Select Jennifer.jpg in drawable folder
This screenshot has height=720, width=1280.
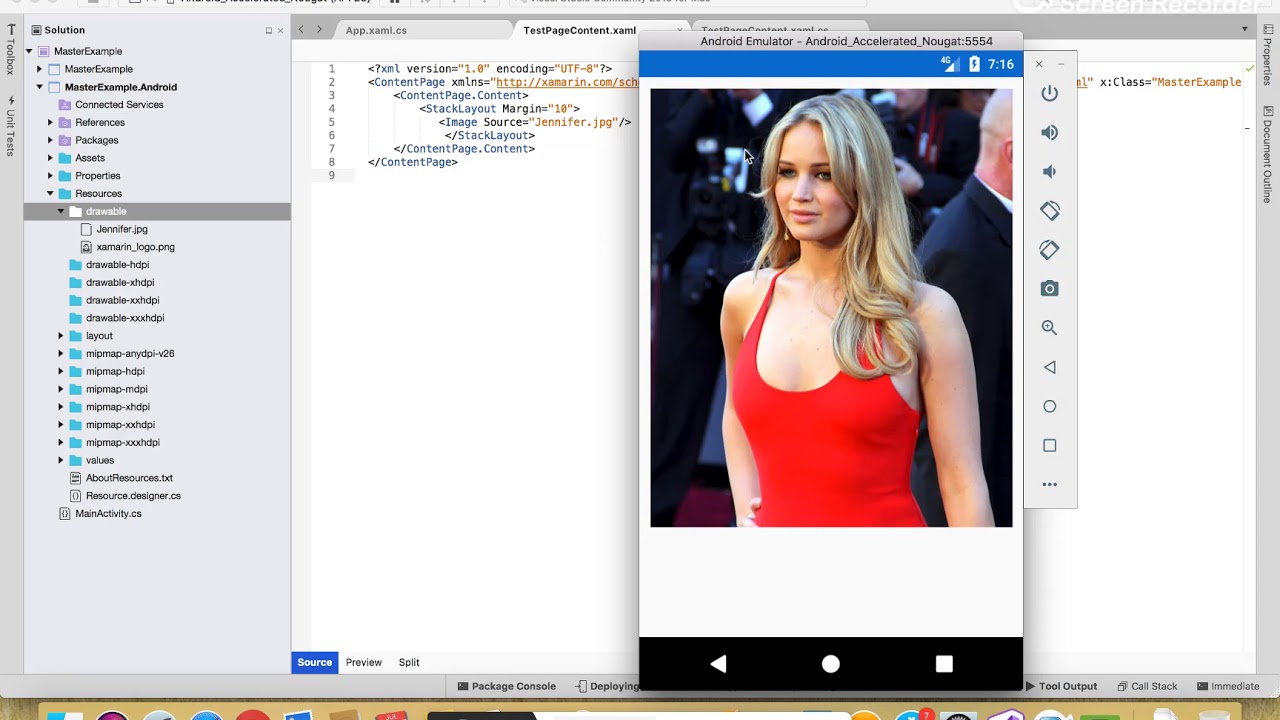(122, 229)
